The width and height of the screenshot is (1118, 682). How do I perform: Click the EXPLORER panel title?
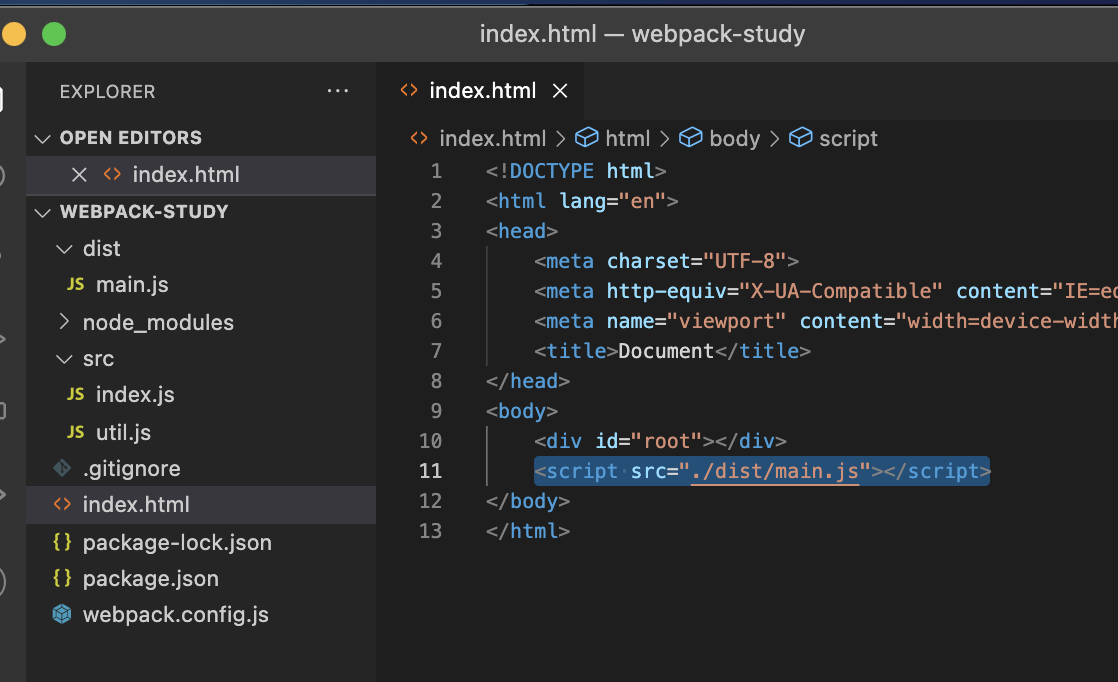108,92
